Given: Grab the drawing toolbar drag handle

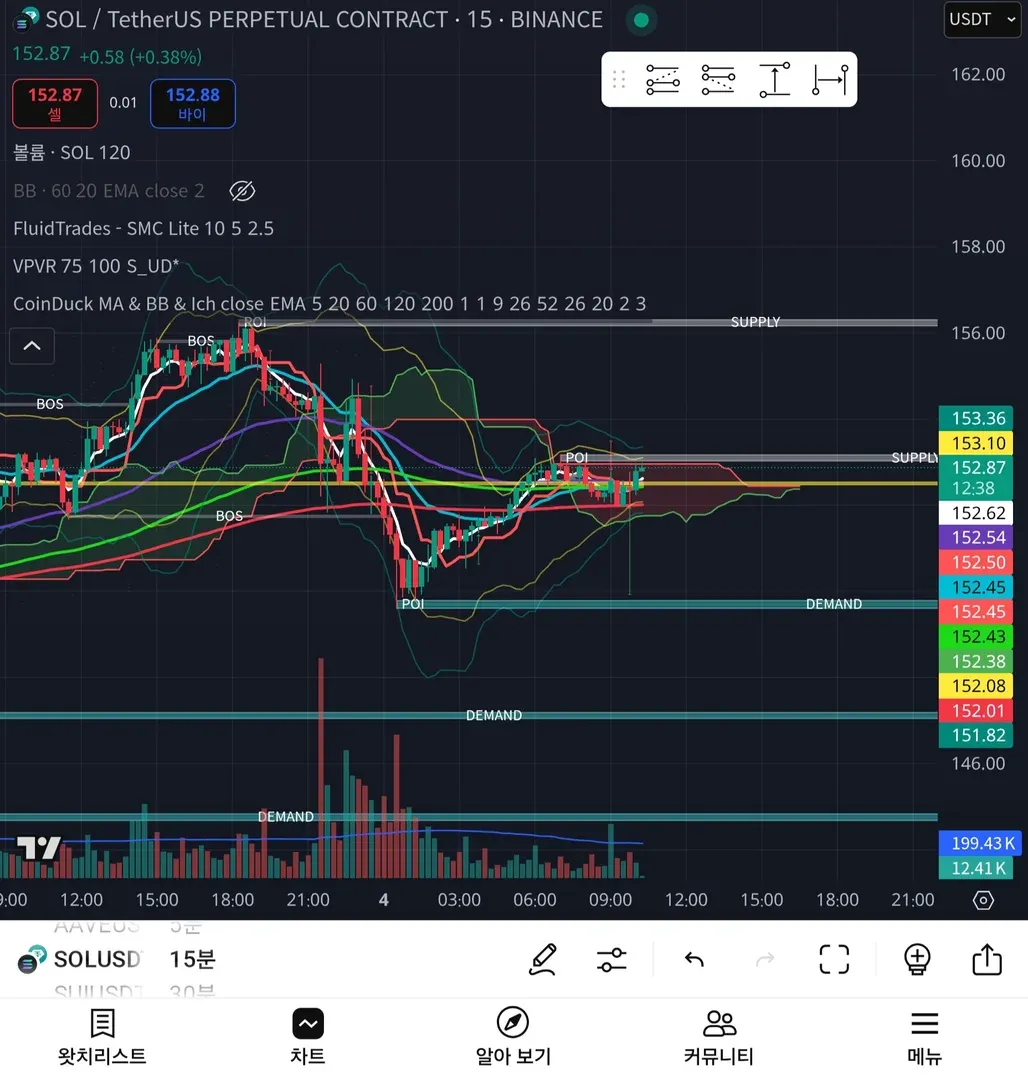Looking at the screenshot, I should click(x=618, y=79).
